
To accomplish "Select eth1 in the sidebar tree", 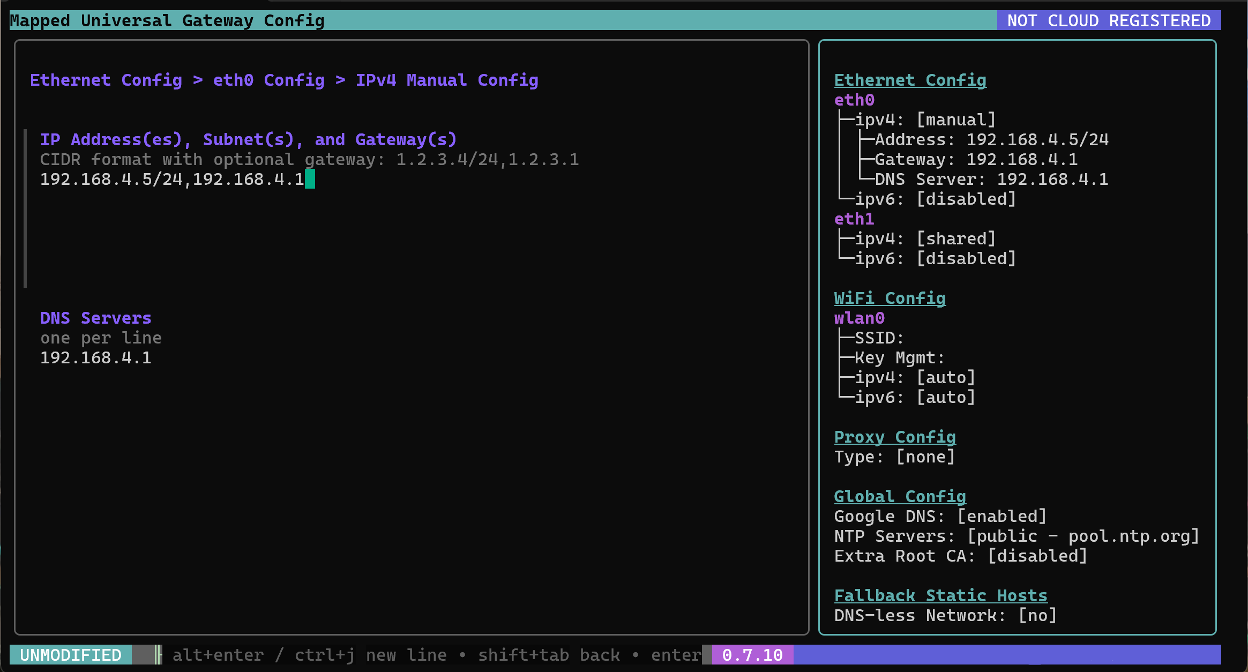I will (x=854, y=218).
